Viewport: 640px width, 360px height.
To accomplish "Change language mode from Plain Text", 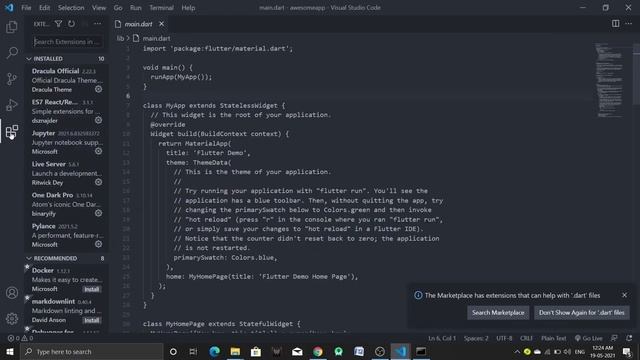I will [x=553, y=338].
